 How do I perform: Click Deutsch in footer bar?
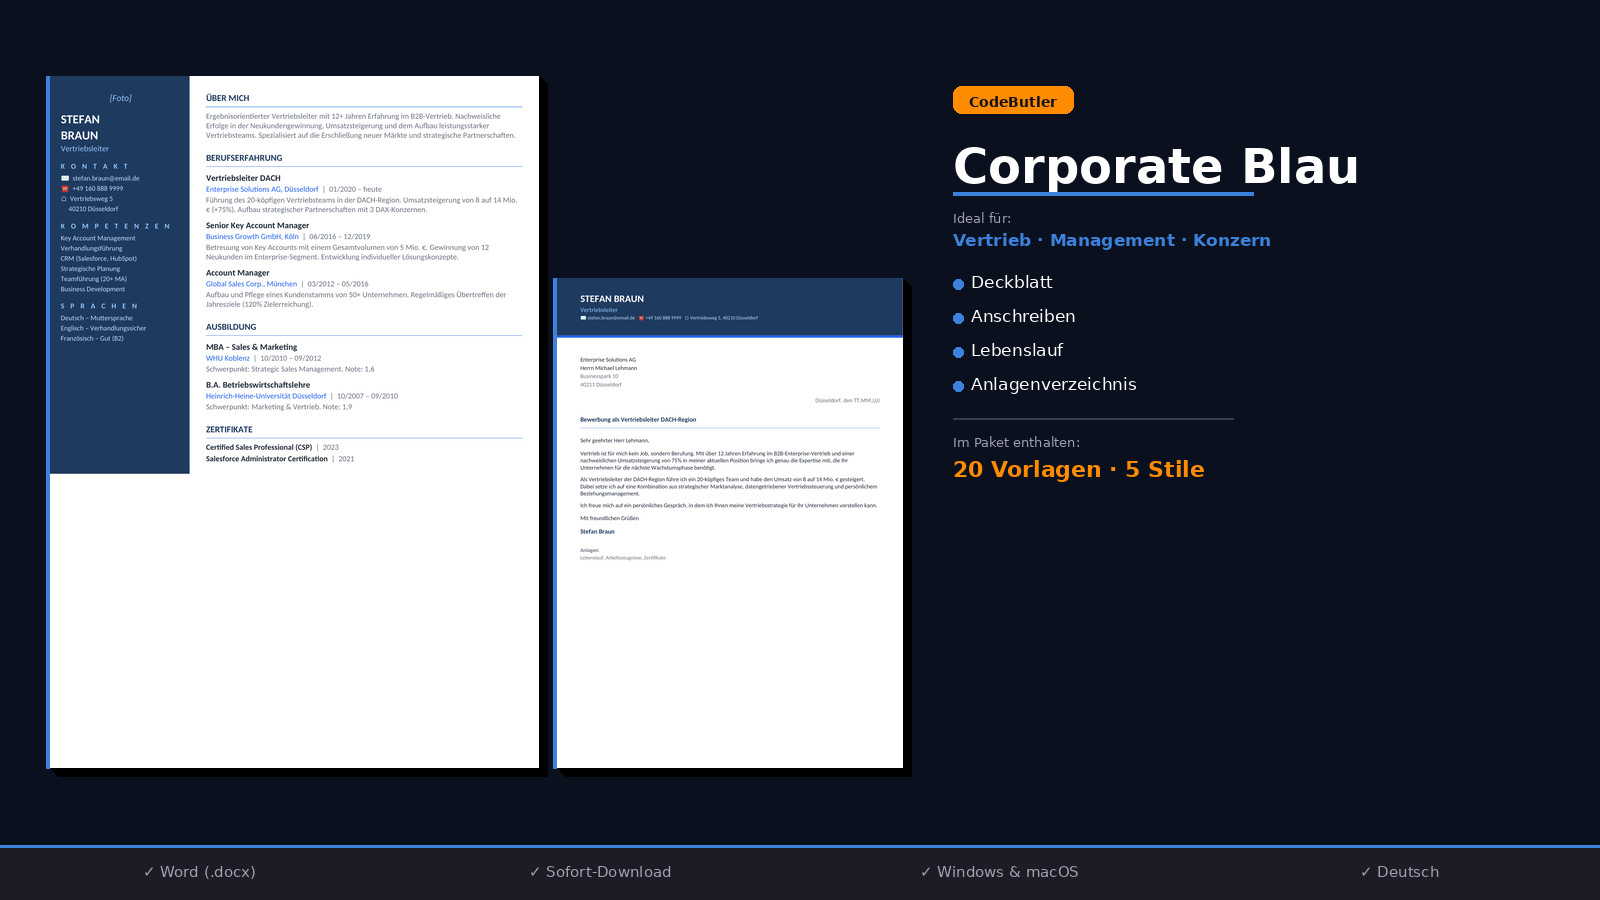click(1400, 872)
